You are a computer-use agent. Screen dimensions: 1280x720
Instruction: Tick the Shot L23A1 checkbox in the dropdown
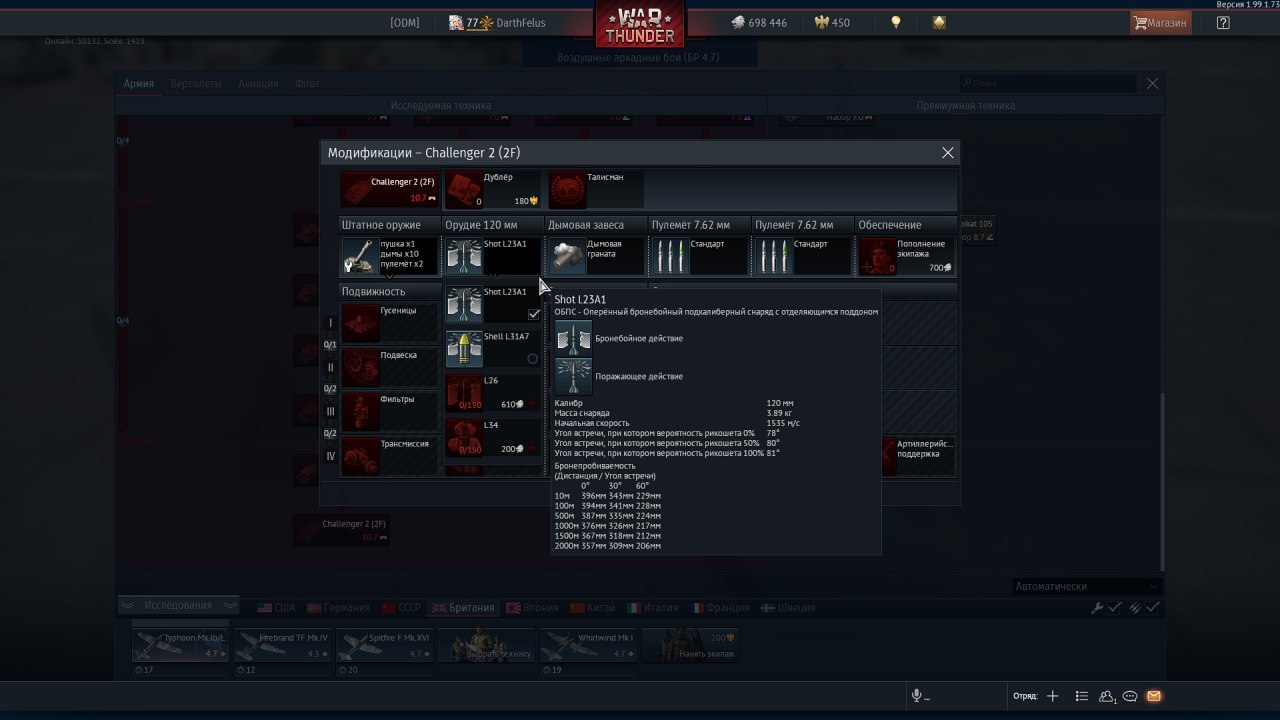534,314
